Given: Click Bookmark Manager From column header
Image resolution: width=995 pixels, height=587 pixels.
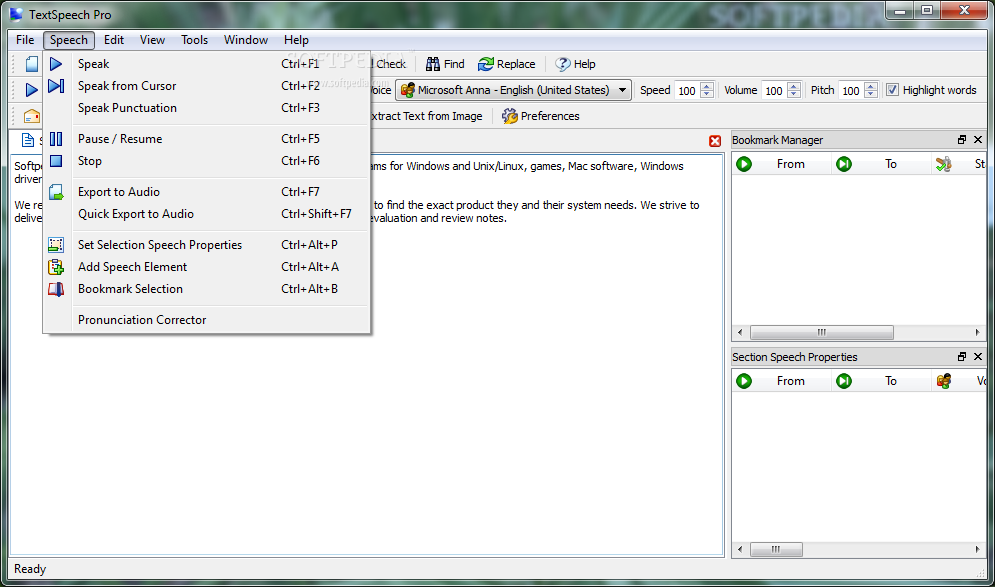Looking at the screenshot, I should point(782,164).
